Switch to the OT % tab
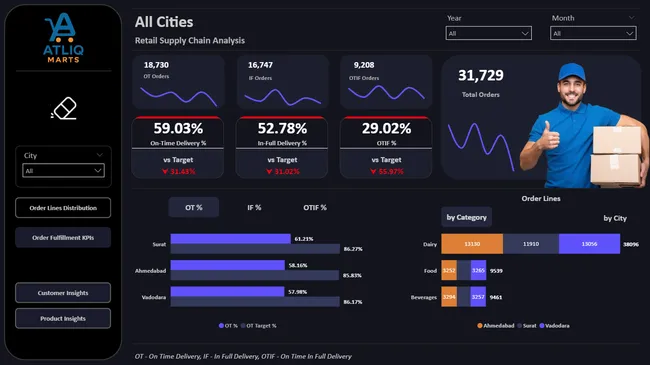 coord(194,207)
